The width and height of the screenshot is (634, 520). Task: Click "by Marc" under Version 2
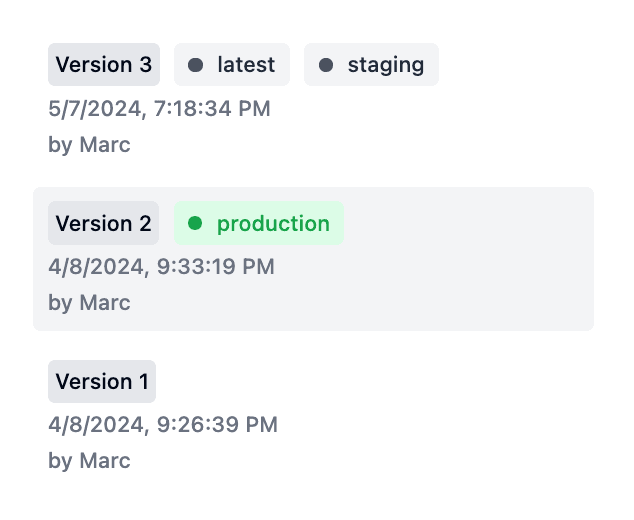[x=89, y=302]
